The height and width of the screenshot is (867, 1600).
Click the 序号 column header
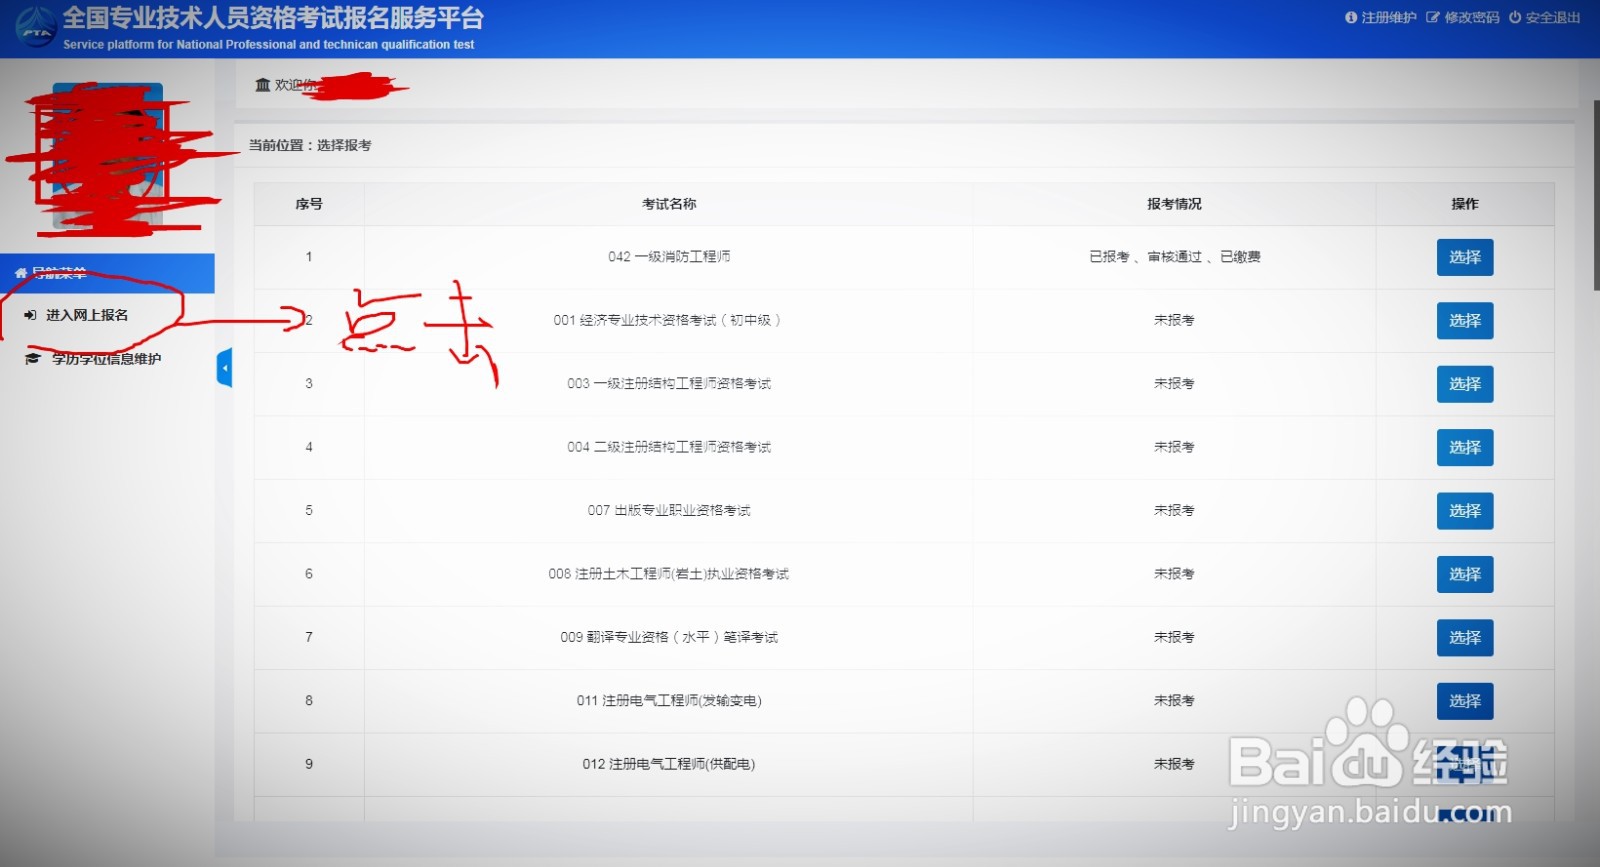pyautogui.click(x=309, y=204)
